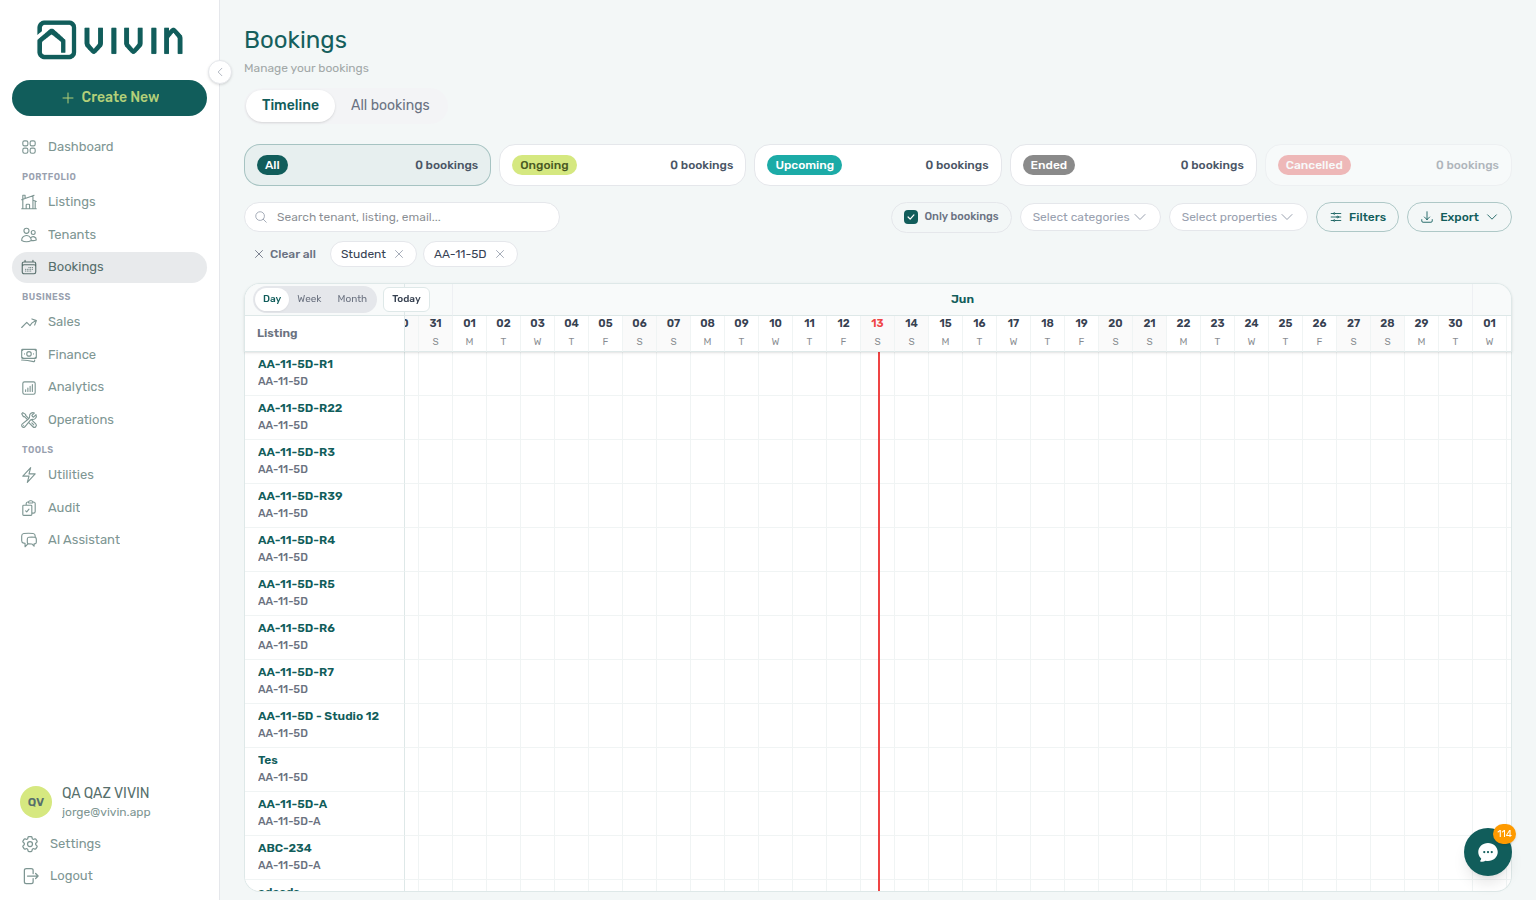Click the search magnifier icon
The width and height of the screenshot is (1536, 900).
pos(261,217)
